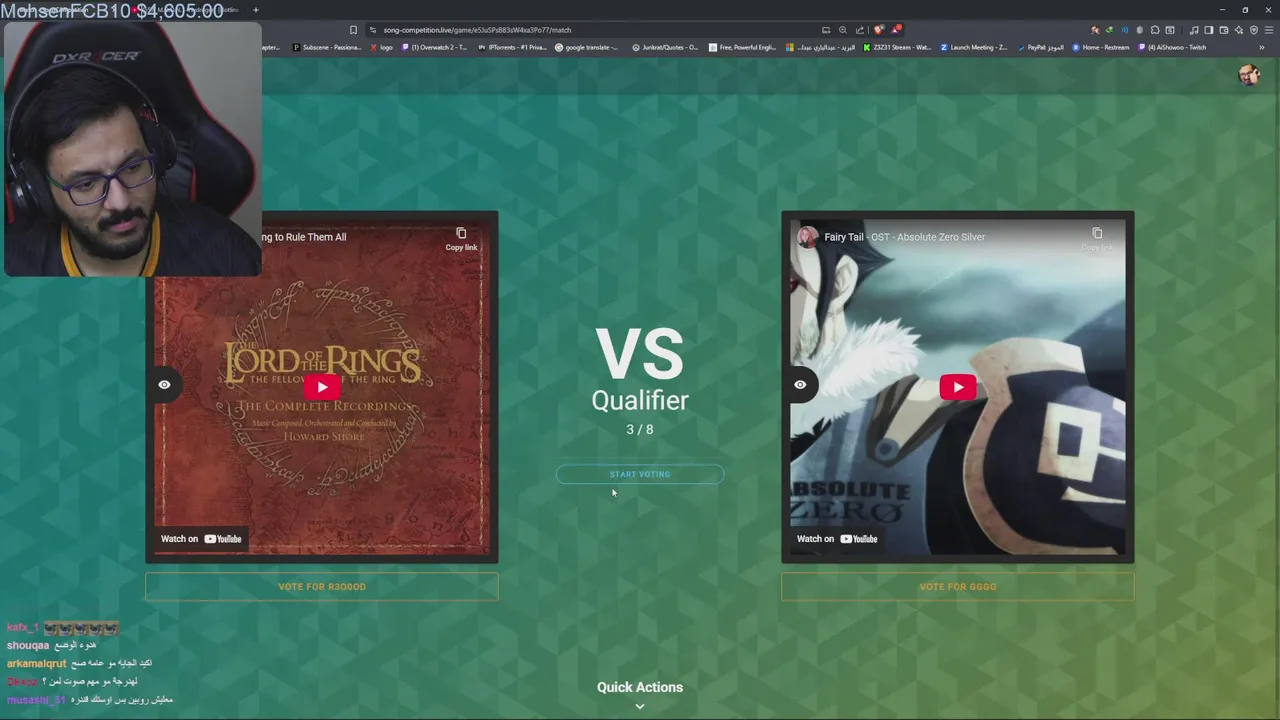
Task: Play the Fairy Tail Absolute Zero video
Action: pos(958,387)
